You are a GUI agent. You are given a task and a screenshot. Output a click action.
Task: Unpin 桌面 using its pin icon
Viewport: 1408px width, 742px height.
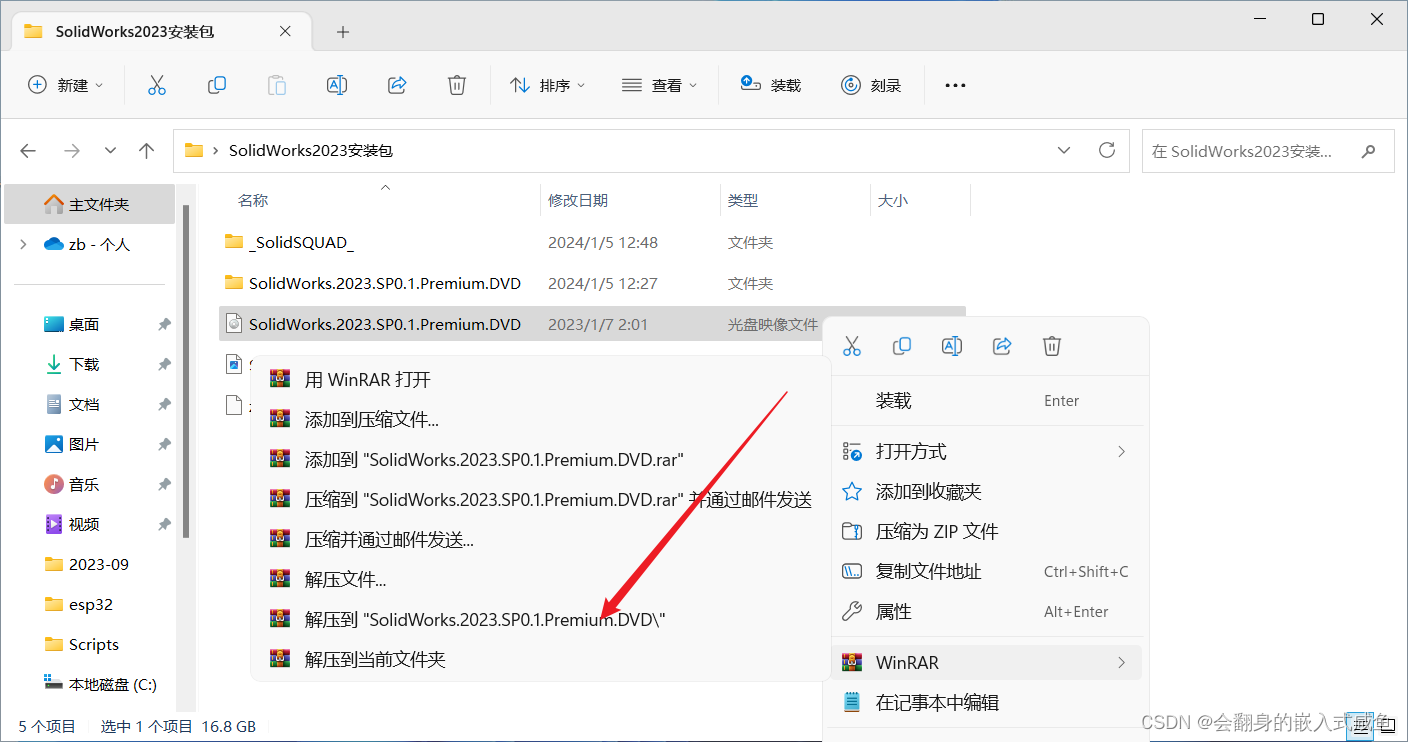pos(164,324)
